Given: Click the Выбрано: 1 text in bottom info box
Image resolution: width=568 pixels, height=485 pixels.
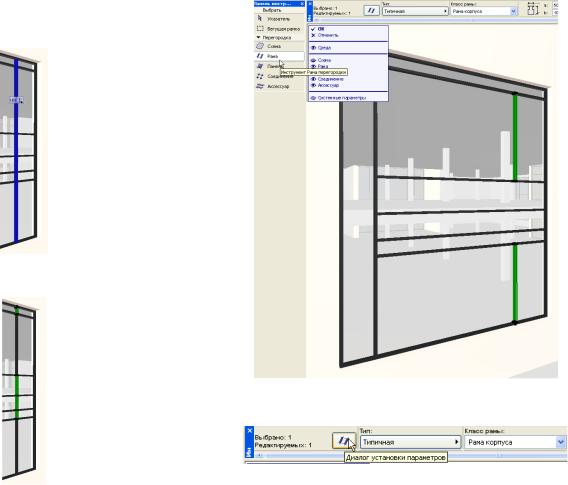Looking at the screenshot, I should pyautogui.click(x=273, y=437).
